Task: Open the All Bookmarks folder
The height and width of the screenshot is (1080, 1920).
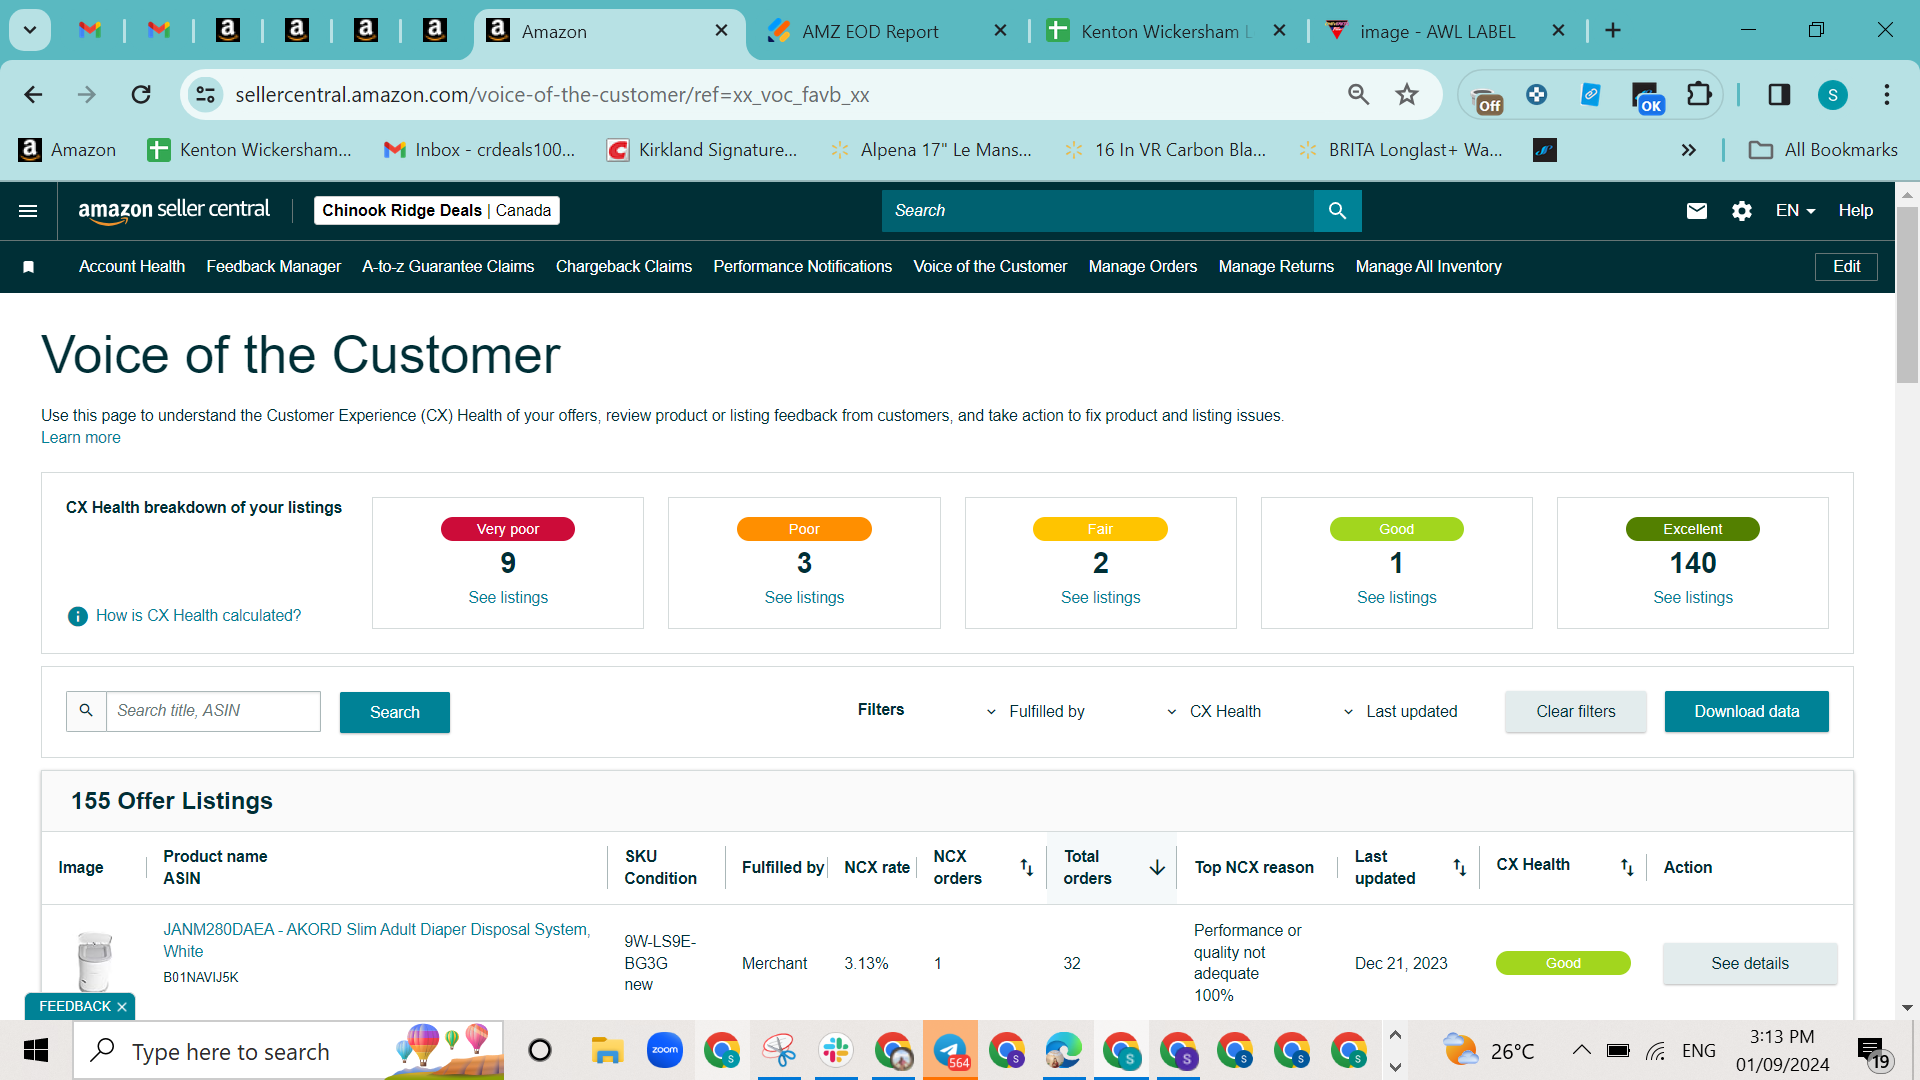Action: click(x=1823, y=150)
